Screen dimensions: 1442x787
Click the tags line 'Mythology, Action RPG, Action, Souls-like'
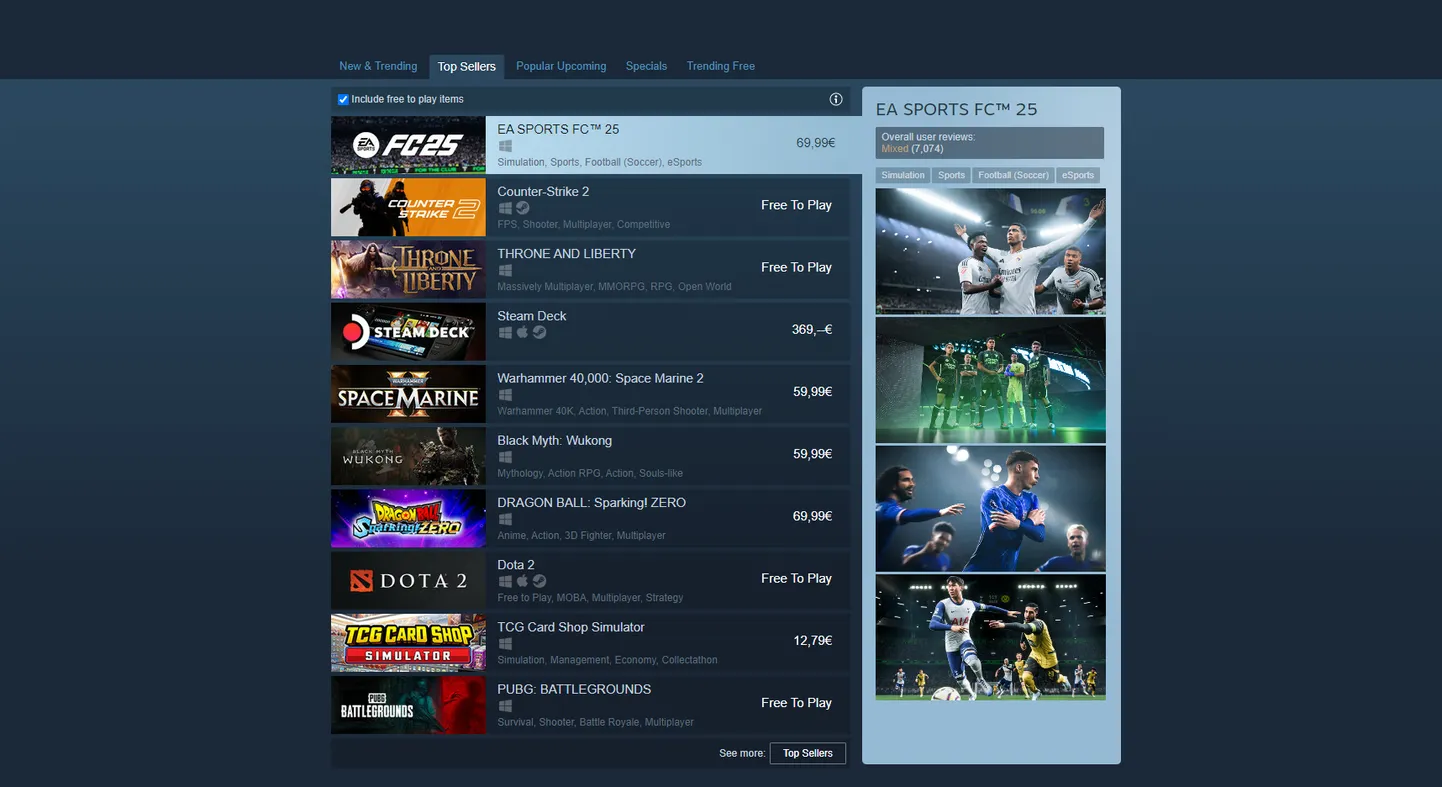590,473
